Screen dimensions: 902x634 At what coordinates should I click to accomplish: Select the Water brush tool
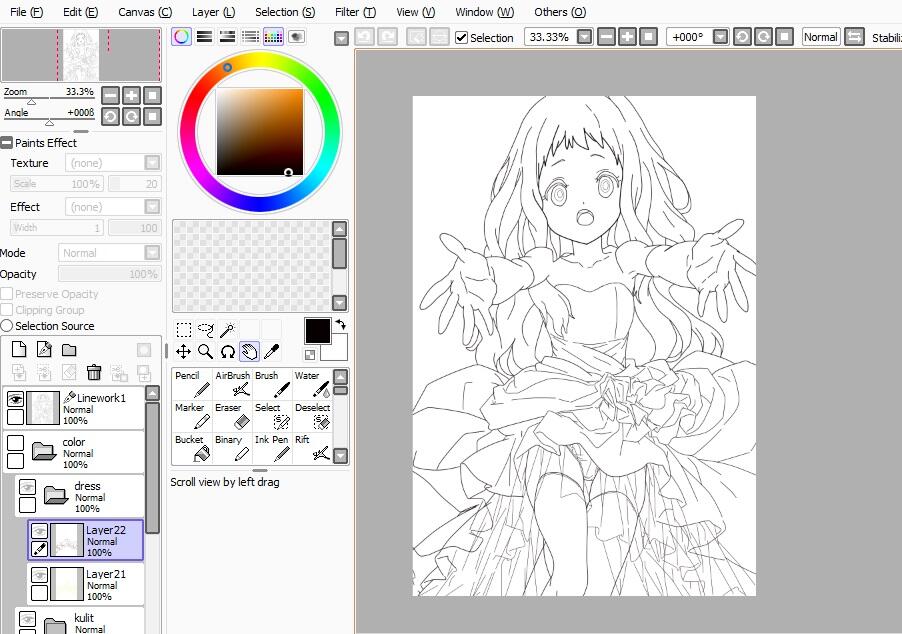point(312,384)
